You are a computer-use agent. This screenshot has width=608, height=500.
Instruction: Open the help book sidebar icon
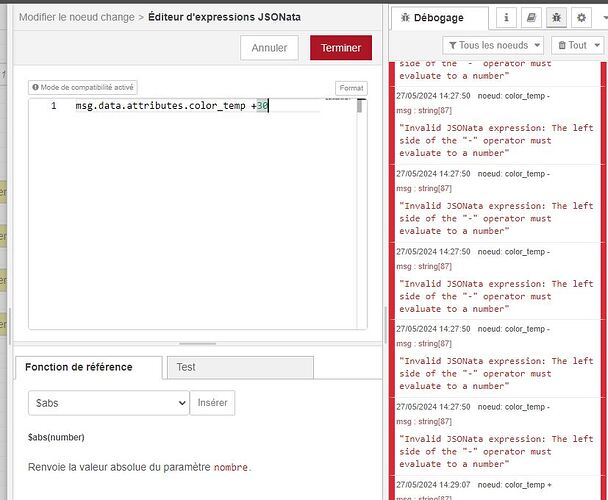click(531, 18)
